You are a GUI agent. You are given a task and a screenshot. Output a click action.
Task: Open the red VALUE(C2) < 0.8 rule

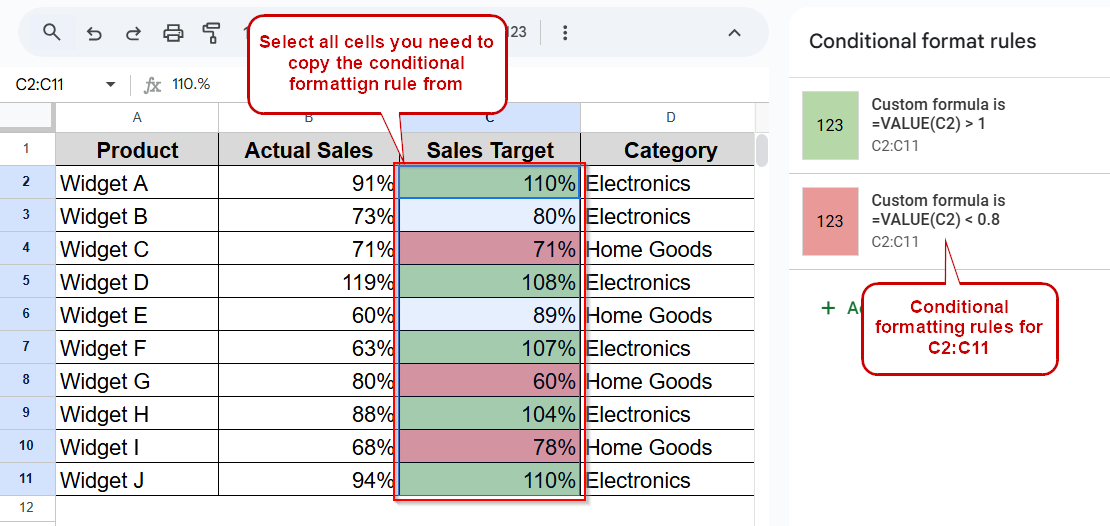click(949, 221)
